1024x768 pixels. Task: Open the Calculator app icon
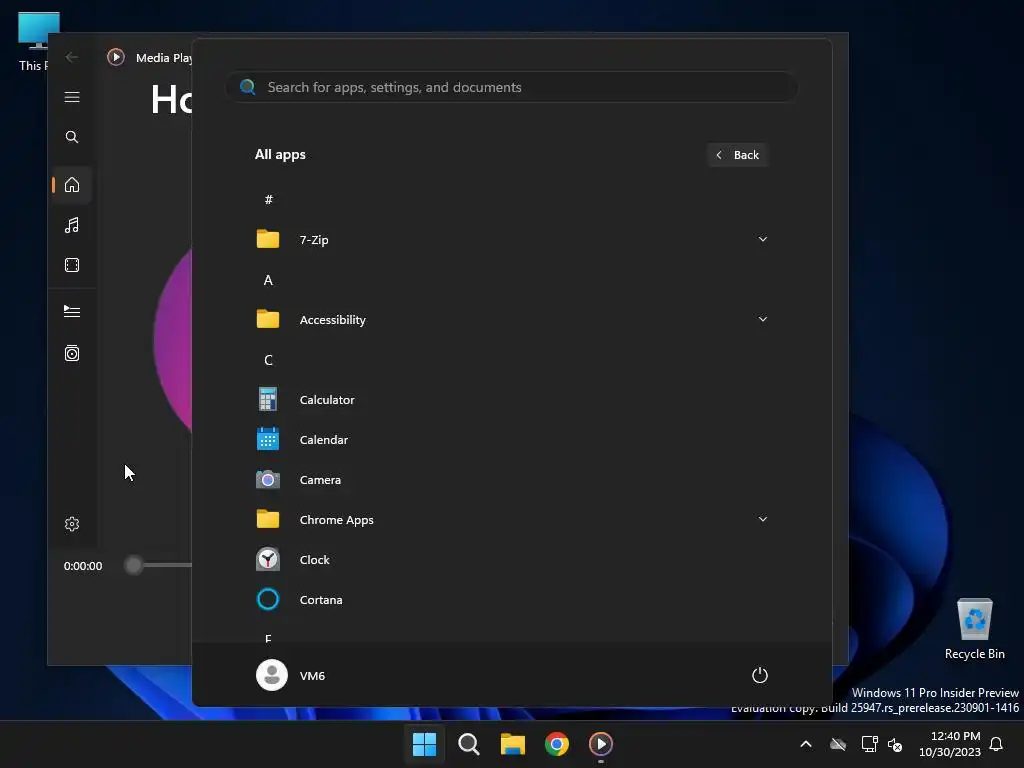click(x=268, y=400)
